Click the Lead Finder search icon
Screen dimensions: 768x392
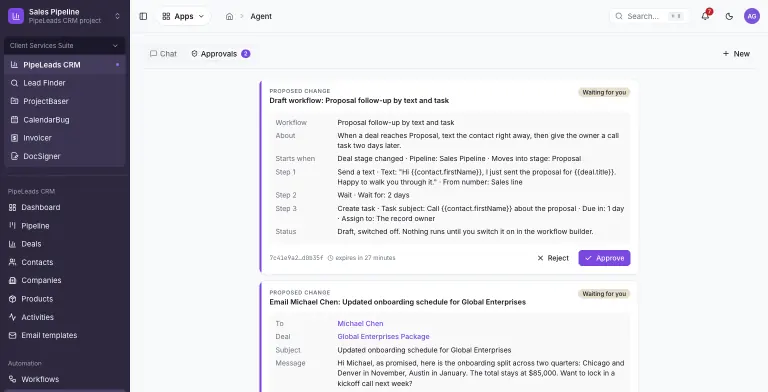coord(14,83)
